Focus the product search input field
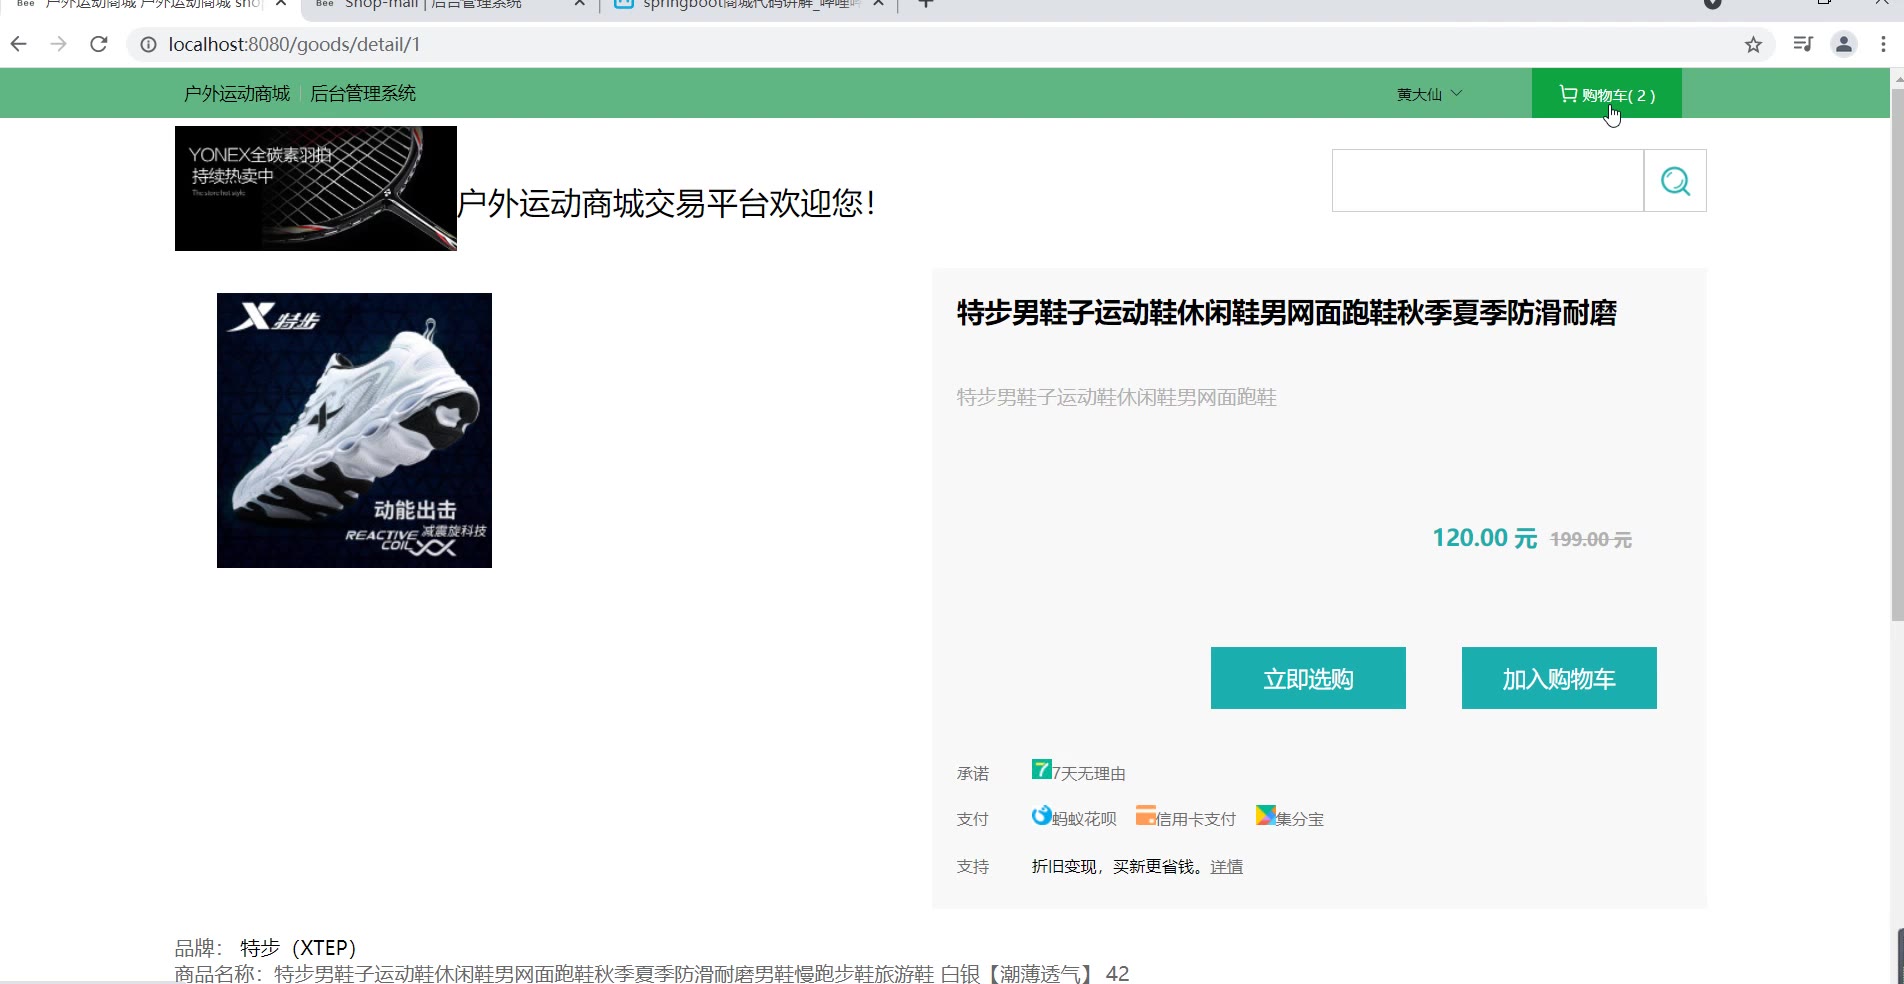1904x984 pixels. [1488, 181]
